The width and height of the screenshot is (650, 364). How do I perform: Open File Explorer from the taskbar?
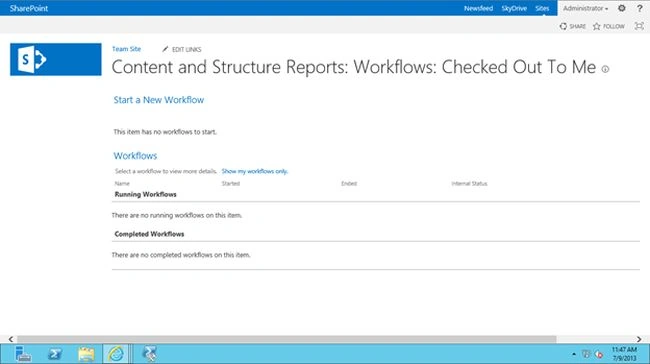(x=86, y=354)
